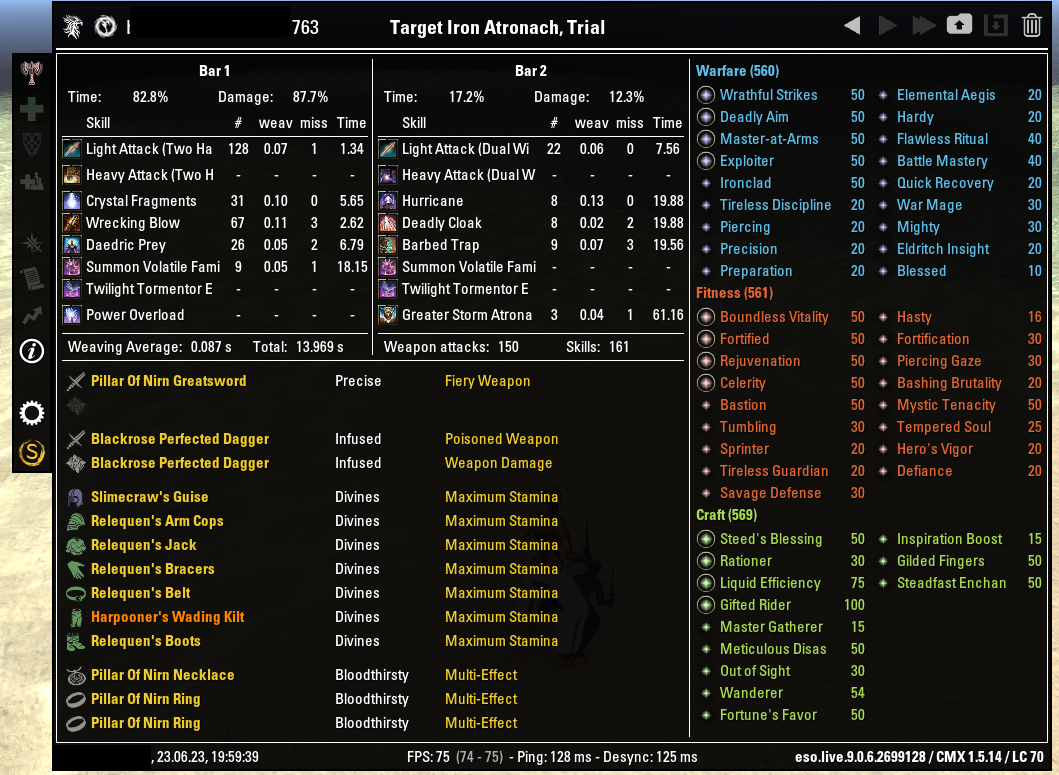Click the eso.live version string in footer
The image size is (1059, 775).
[919, 757]
